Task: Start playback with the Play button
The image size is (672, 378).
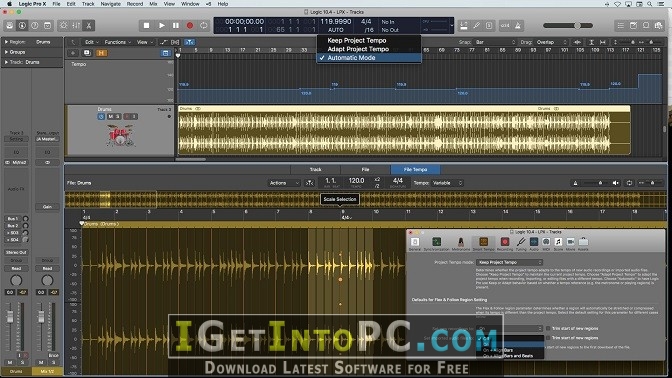Action: 162,26
